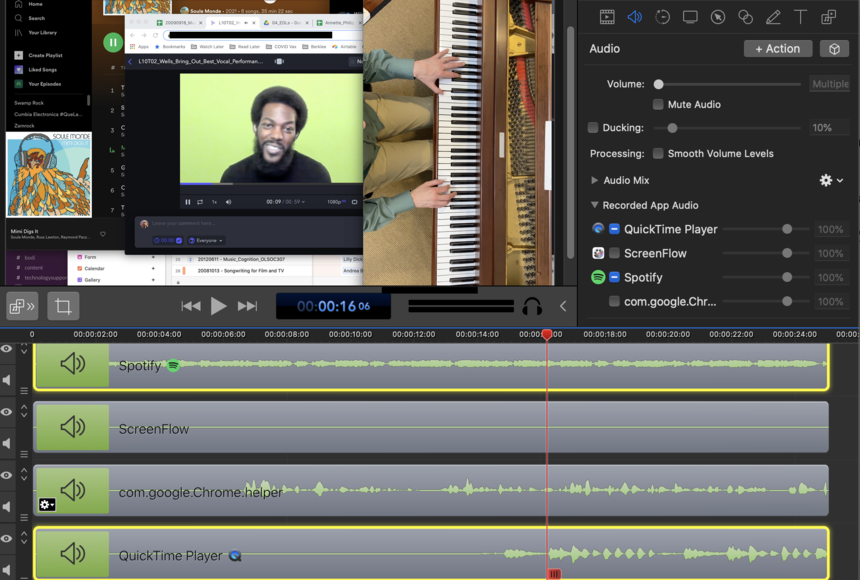Click the ScreenFlow track's height stepper arrows
The height and width of the screenshot is (580, 860).
tap(24, 411)
